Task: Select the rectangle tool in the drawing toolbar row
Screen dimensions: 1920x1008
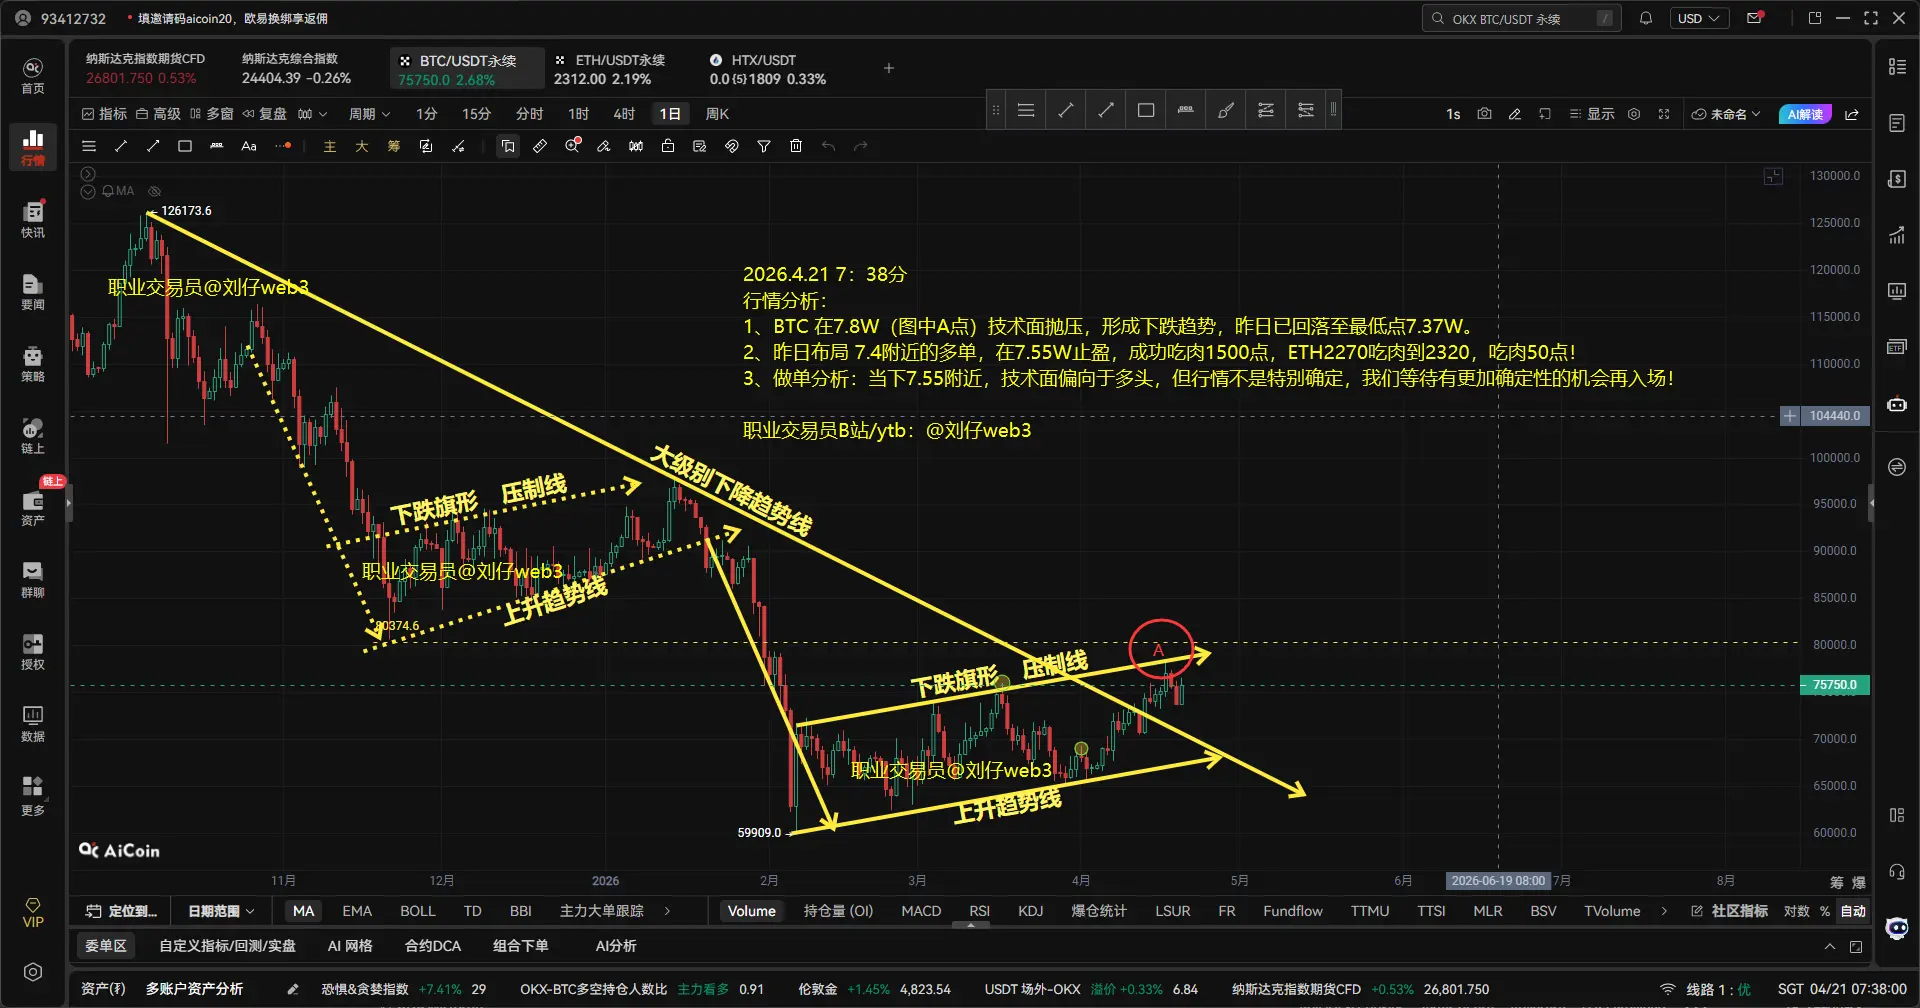Action: tap(185, 146)
